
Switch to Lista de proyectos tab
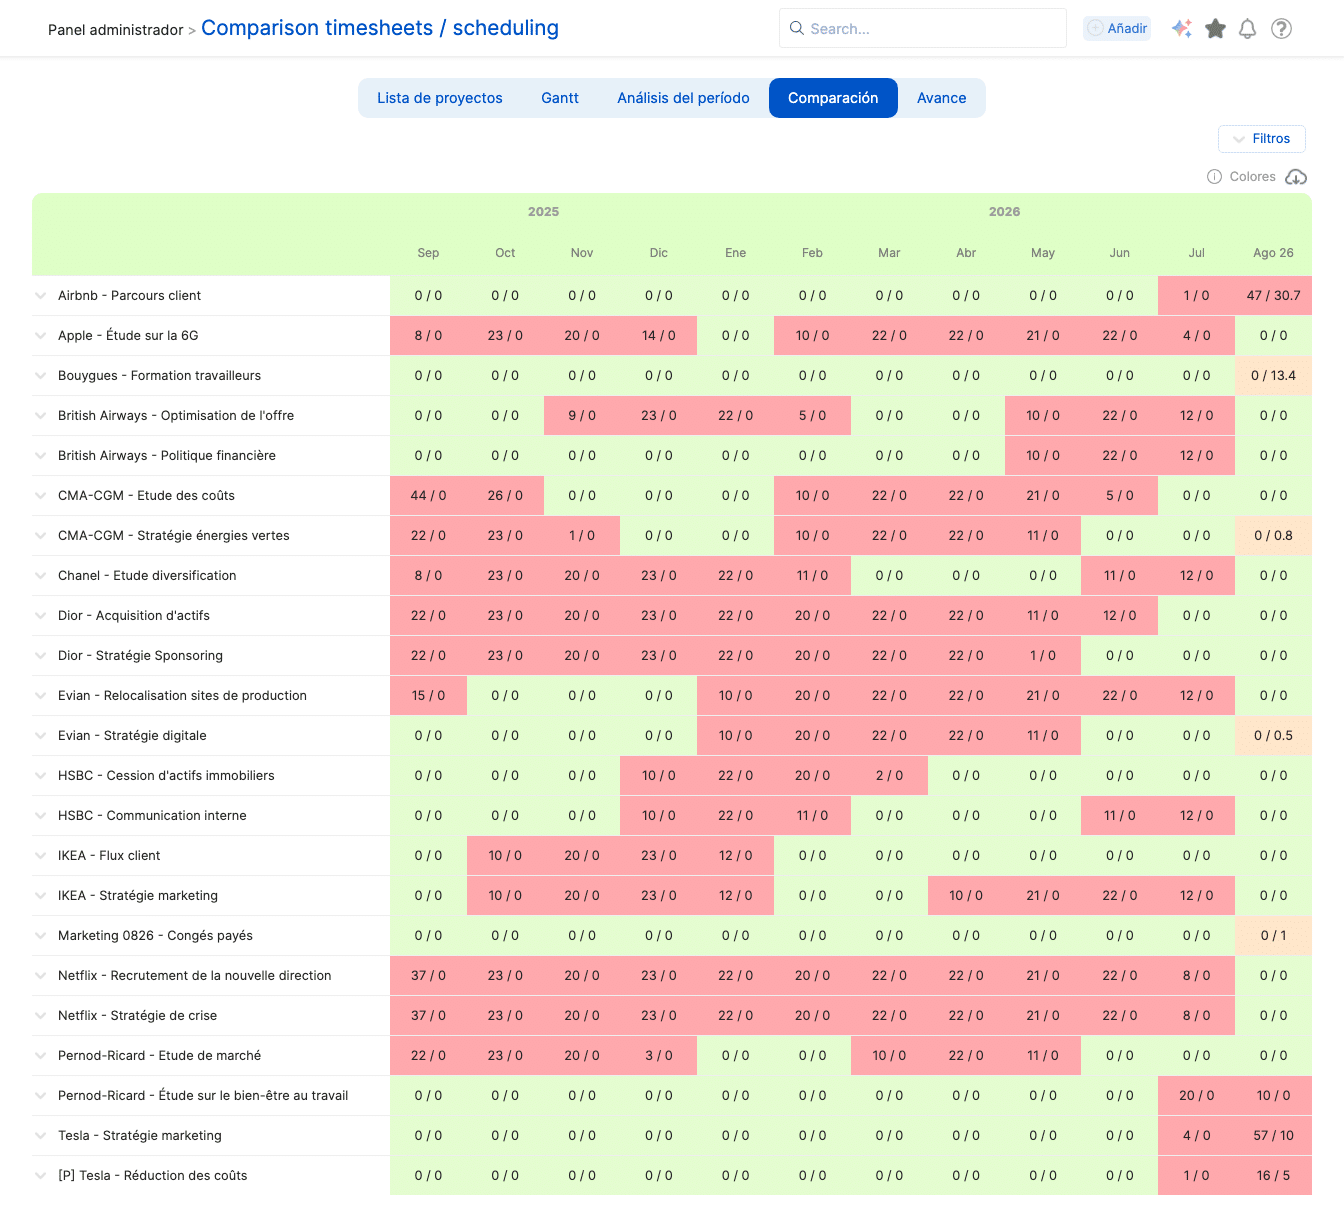pos(440,98)
